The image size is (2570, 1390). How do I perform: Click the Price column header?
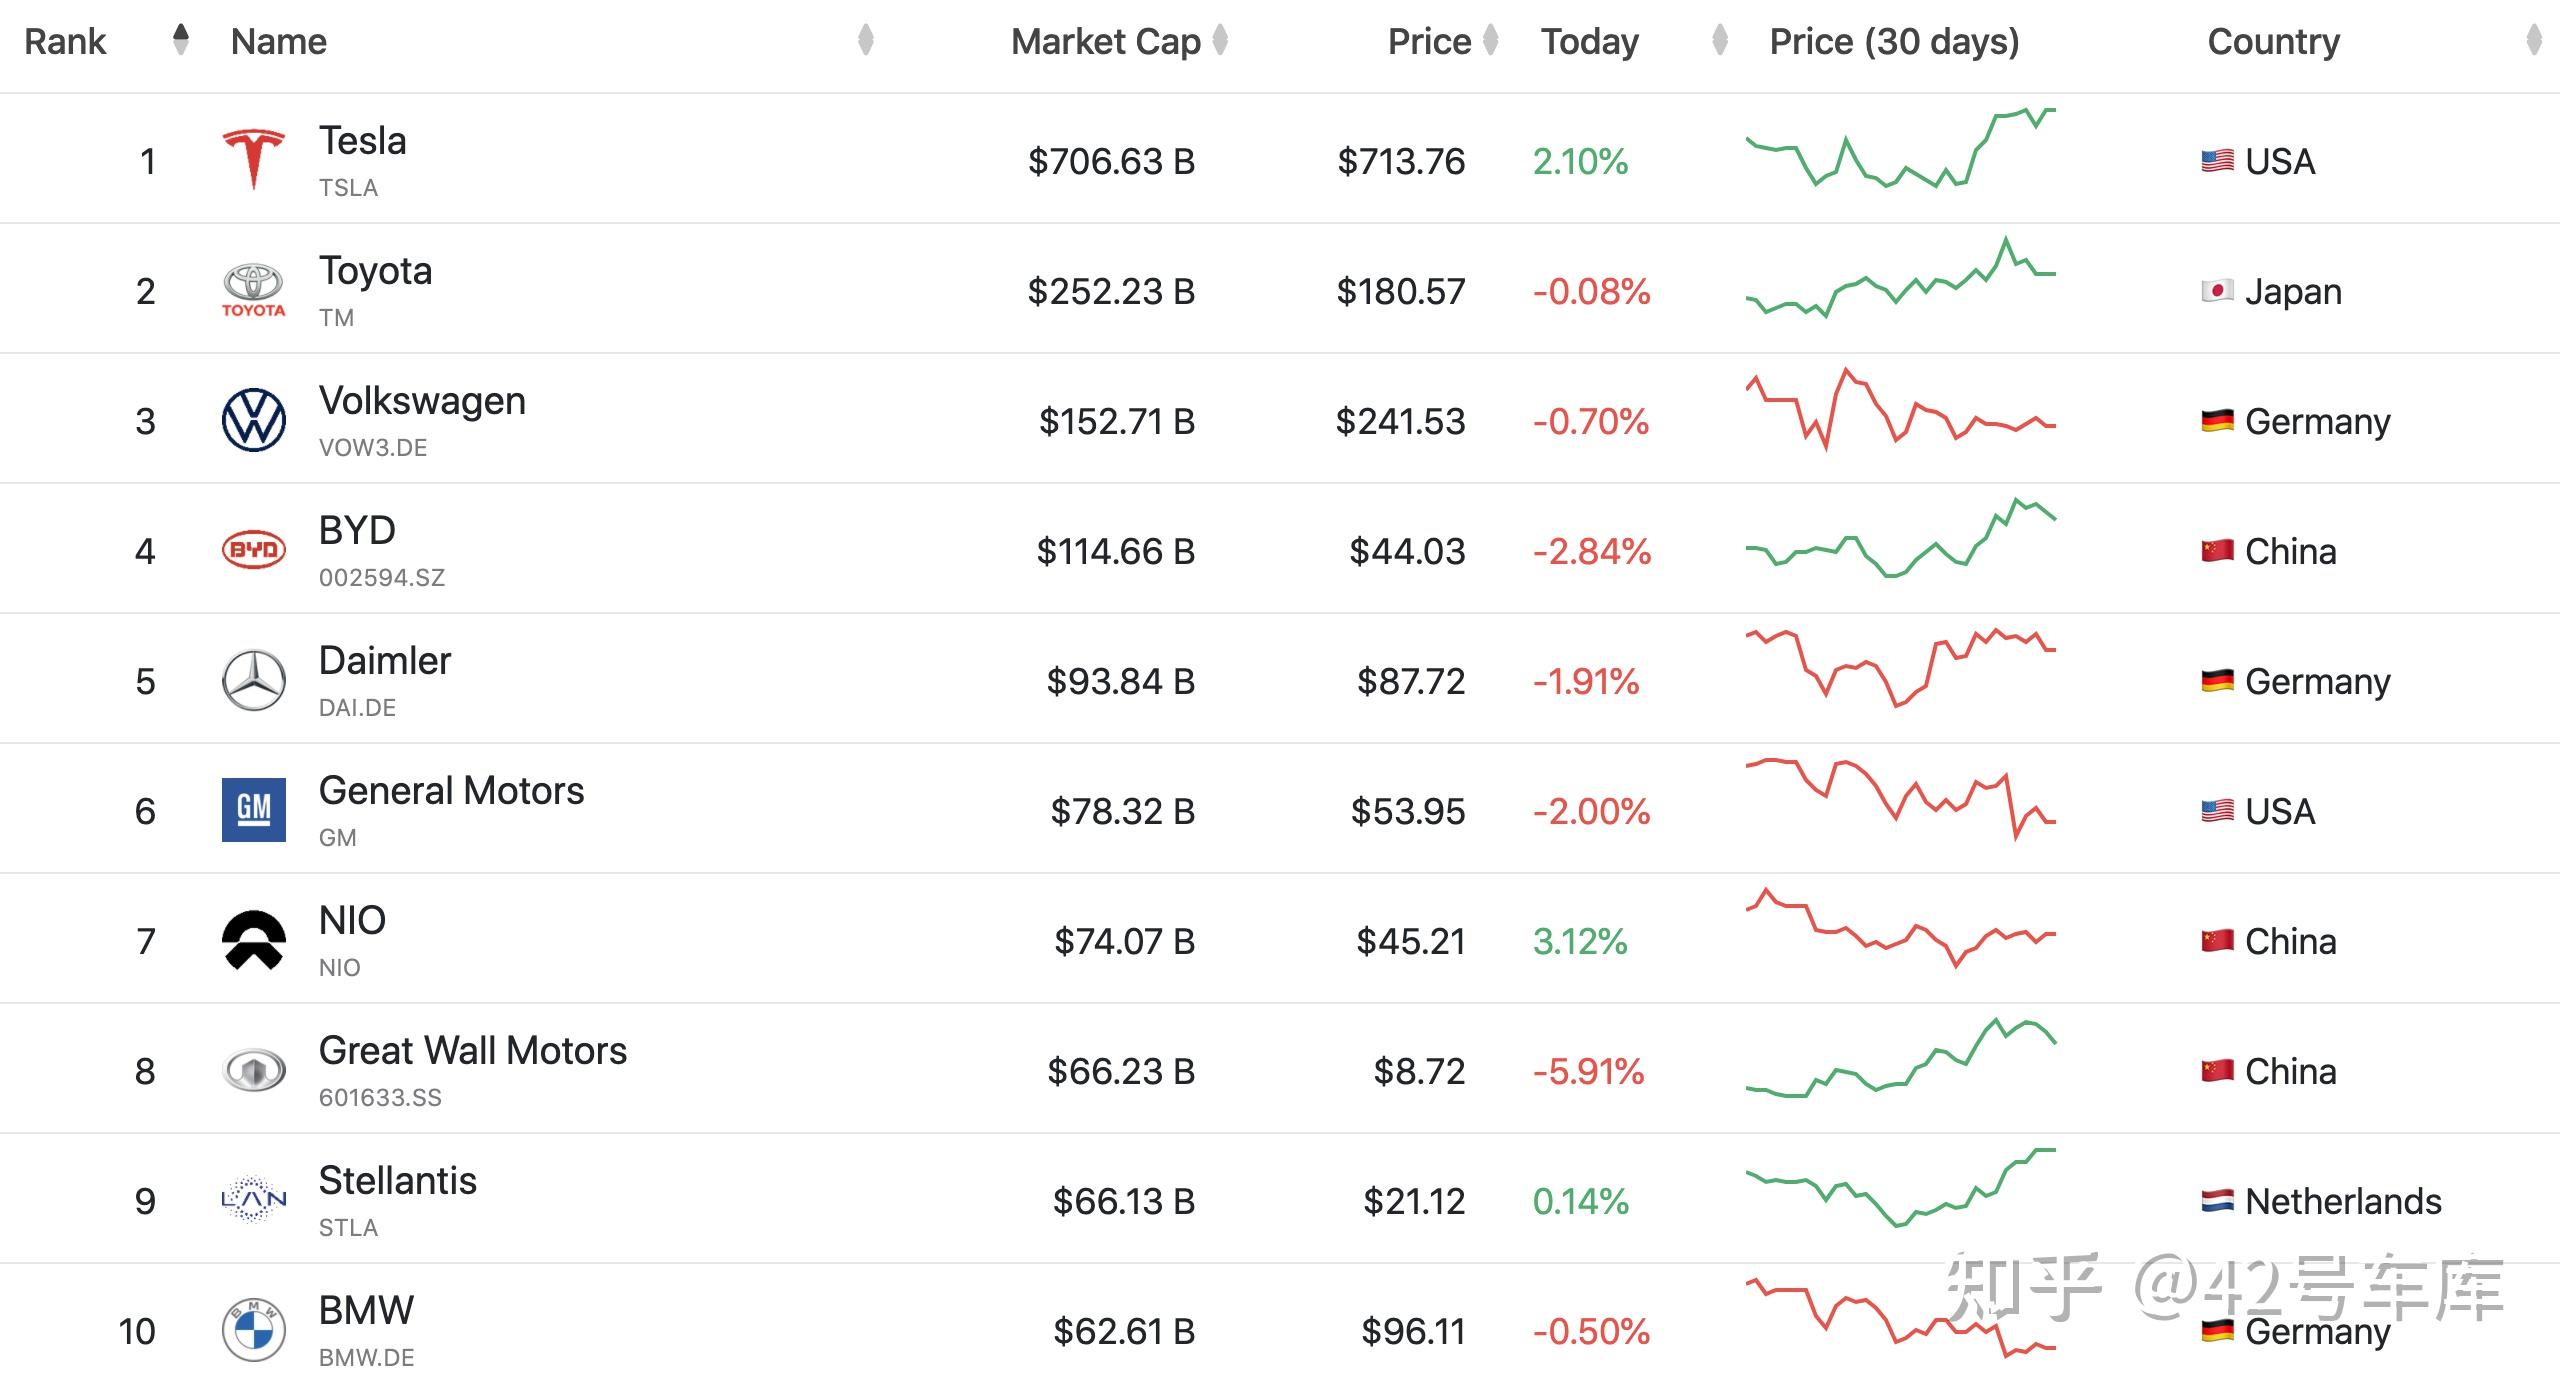coord(1429,41)
